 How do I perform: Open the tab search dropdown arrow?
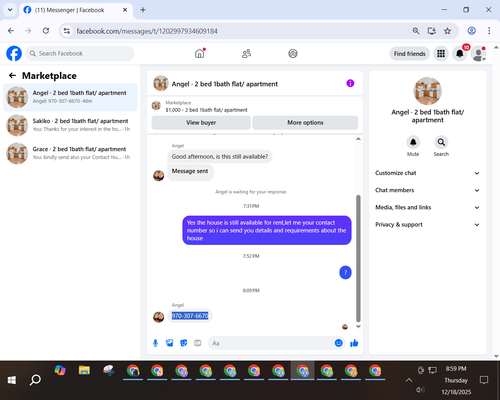(10, 10)
